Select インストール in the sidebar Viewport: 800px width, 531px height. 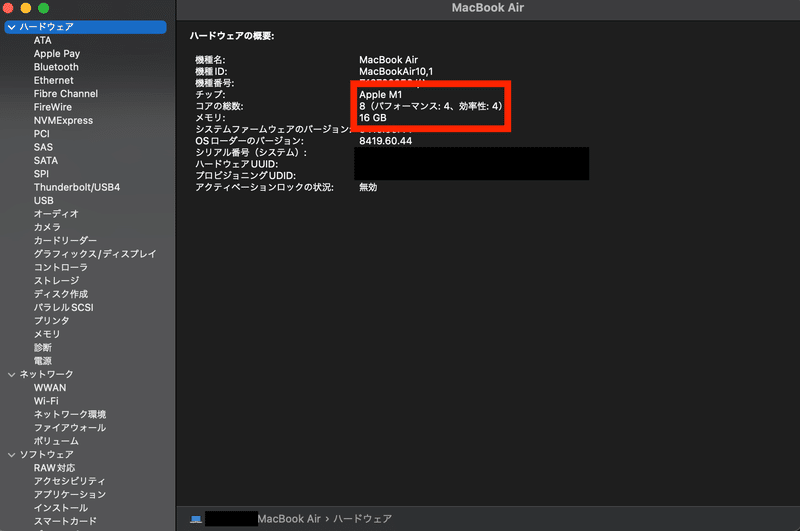[x=61, y=508]
